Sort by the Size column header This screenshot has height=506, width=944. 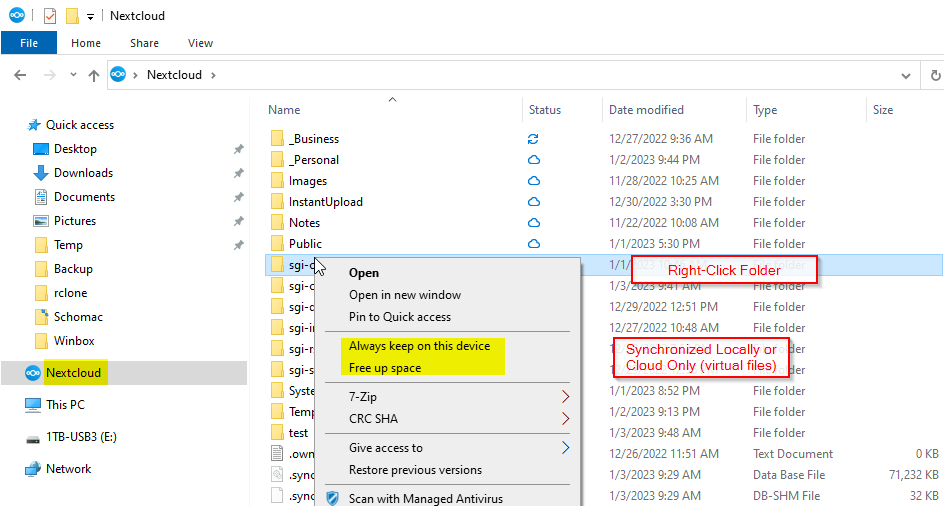pos(883,110)
